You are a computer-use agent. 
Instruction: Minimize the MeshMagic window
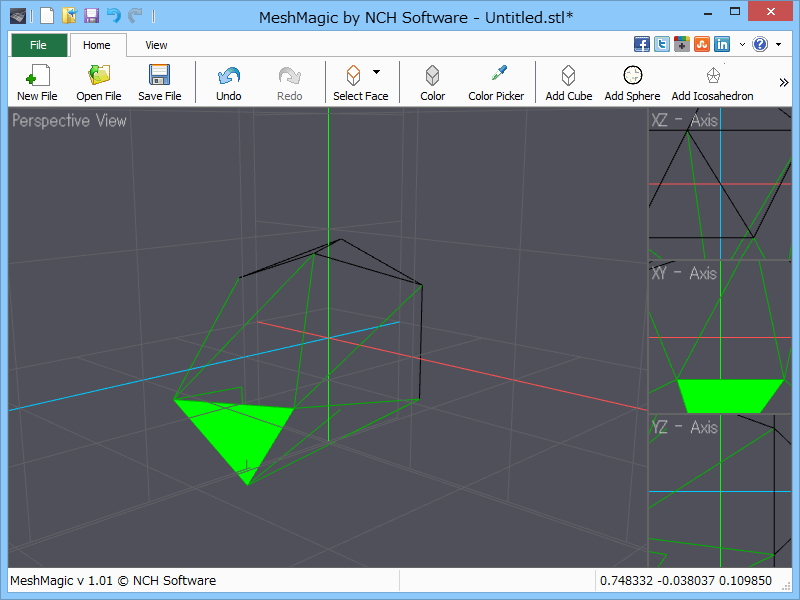(708, 13)
